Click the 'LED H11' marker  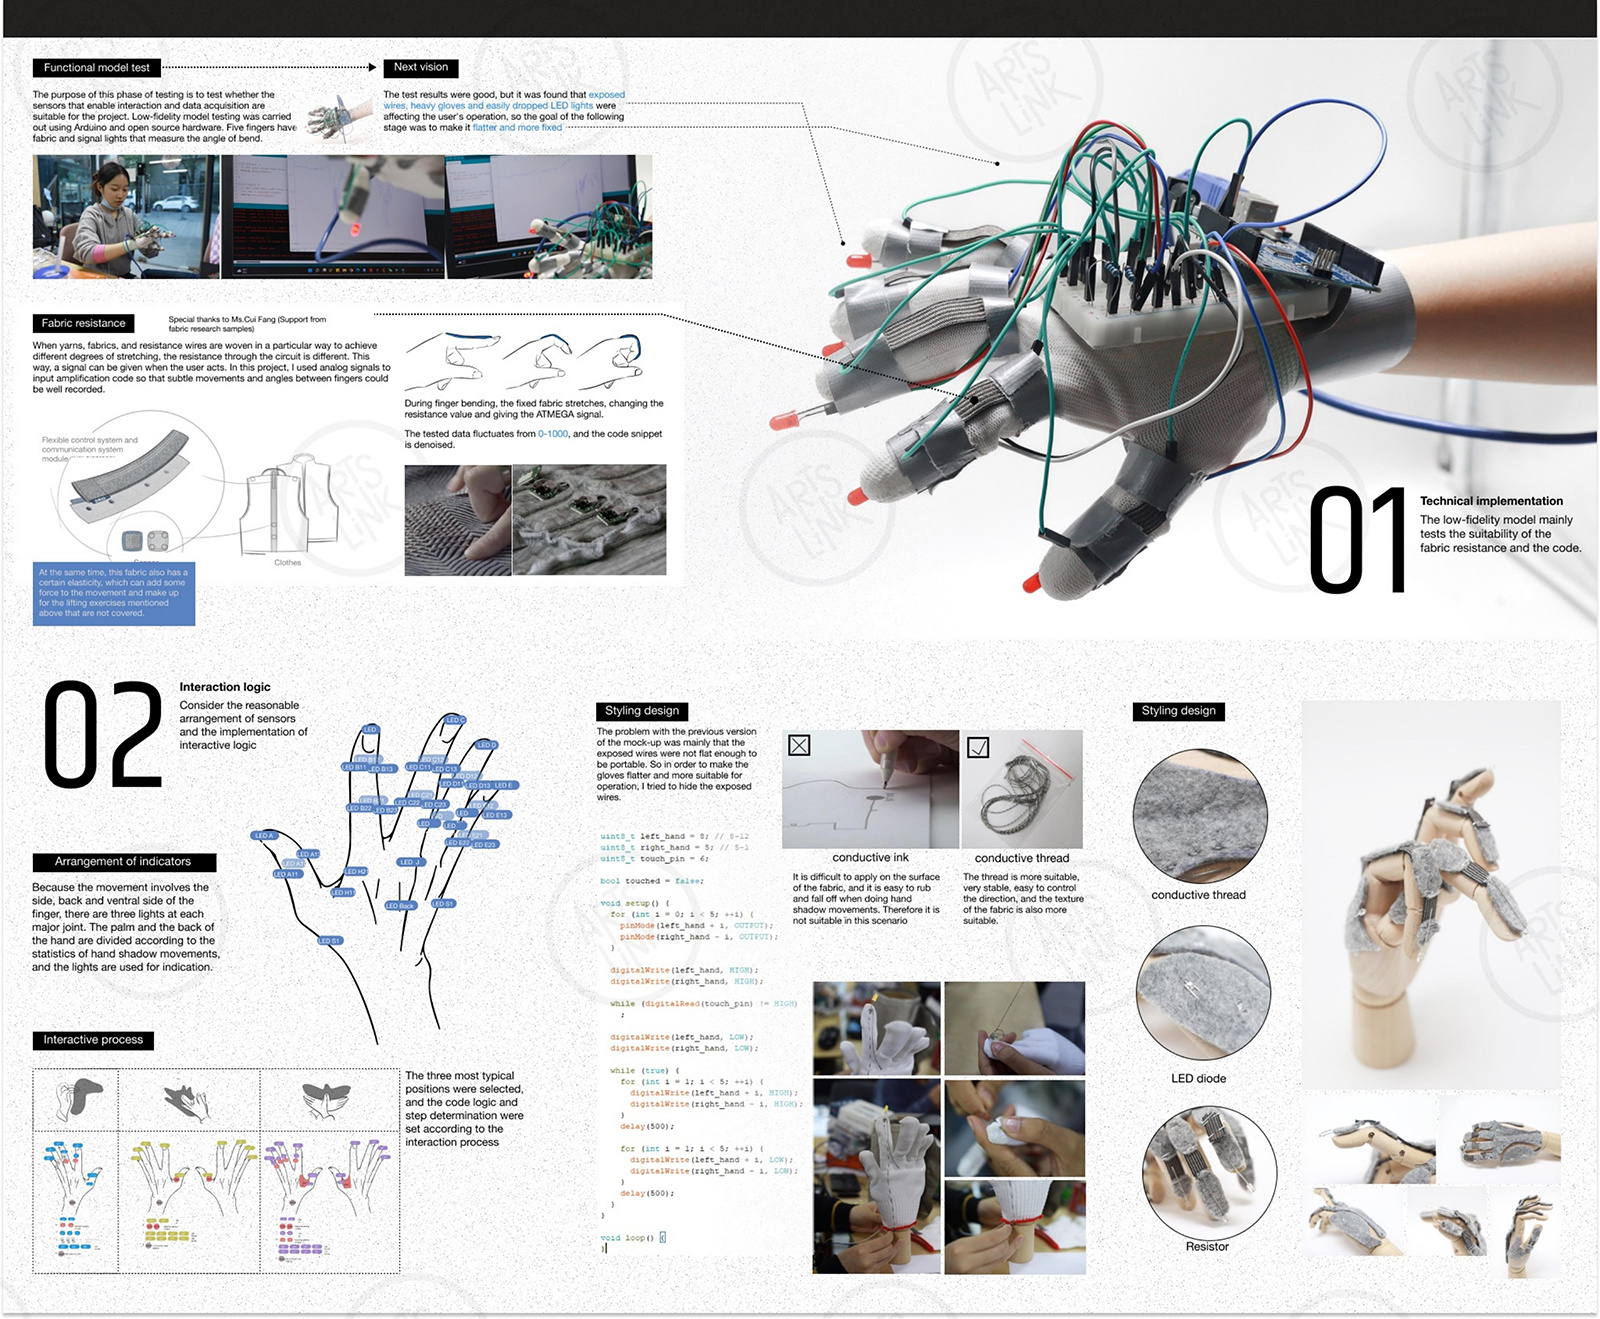343,892
